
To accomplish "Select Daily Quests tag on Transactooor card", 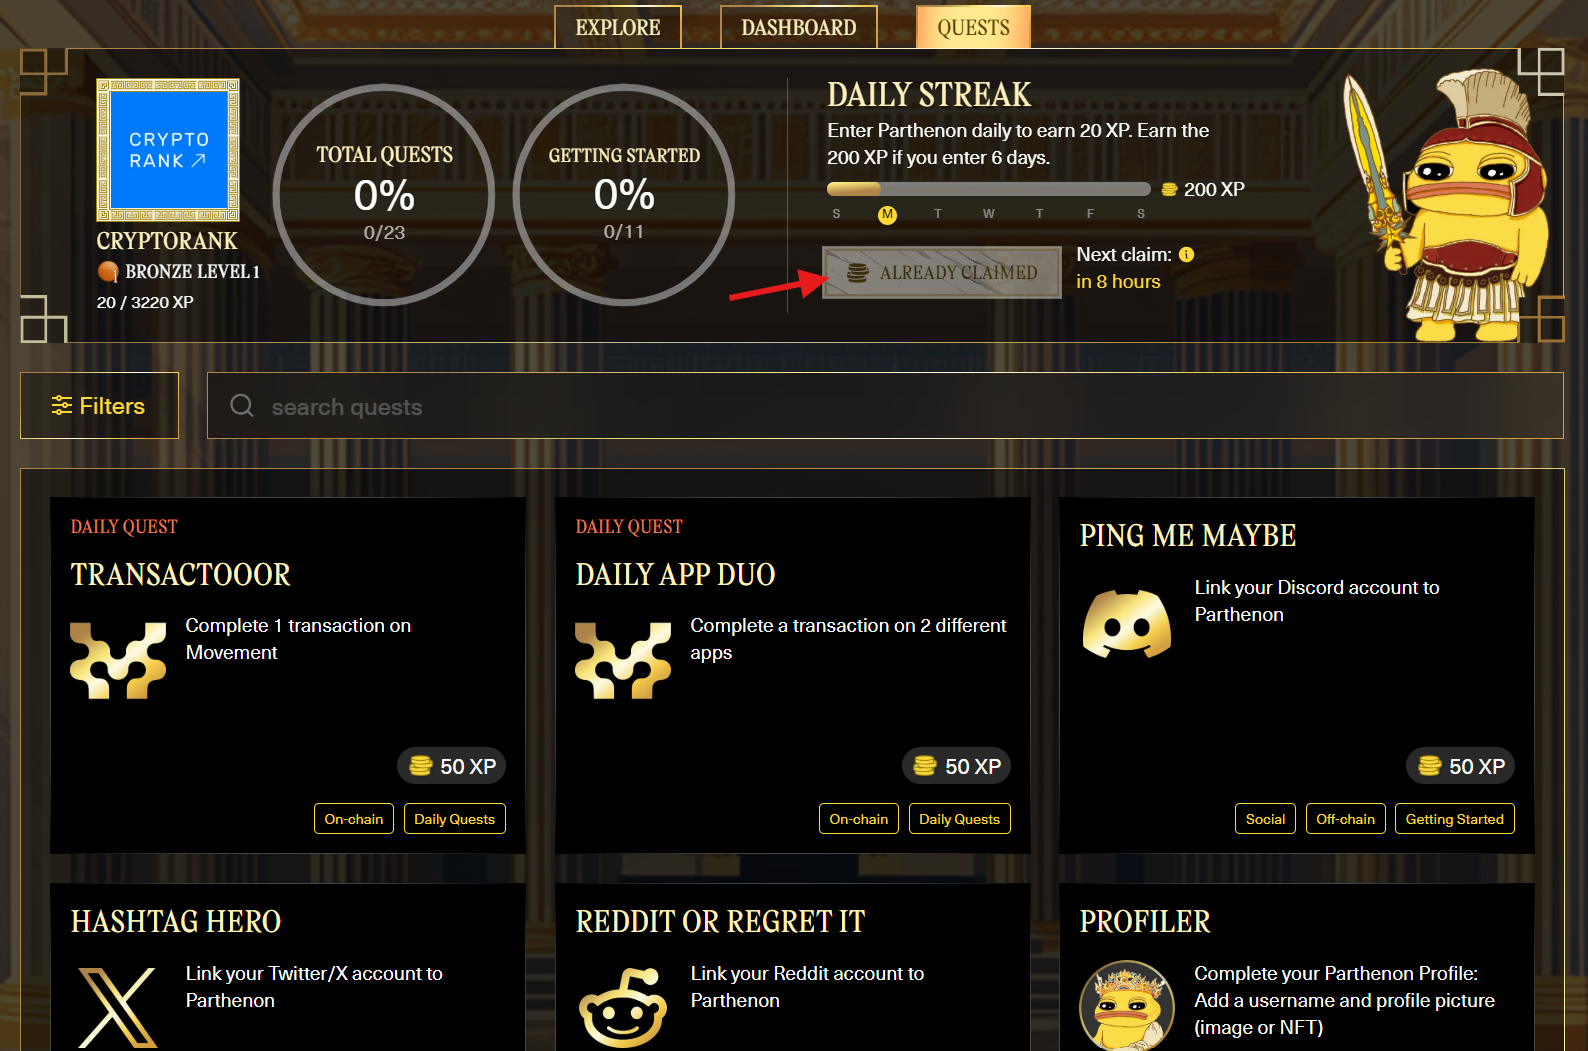I will (x=455, y=818).
